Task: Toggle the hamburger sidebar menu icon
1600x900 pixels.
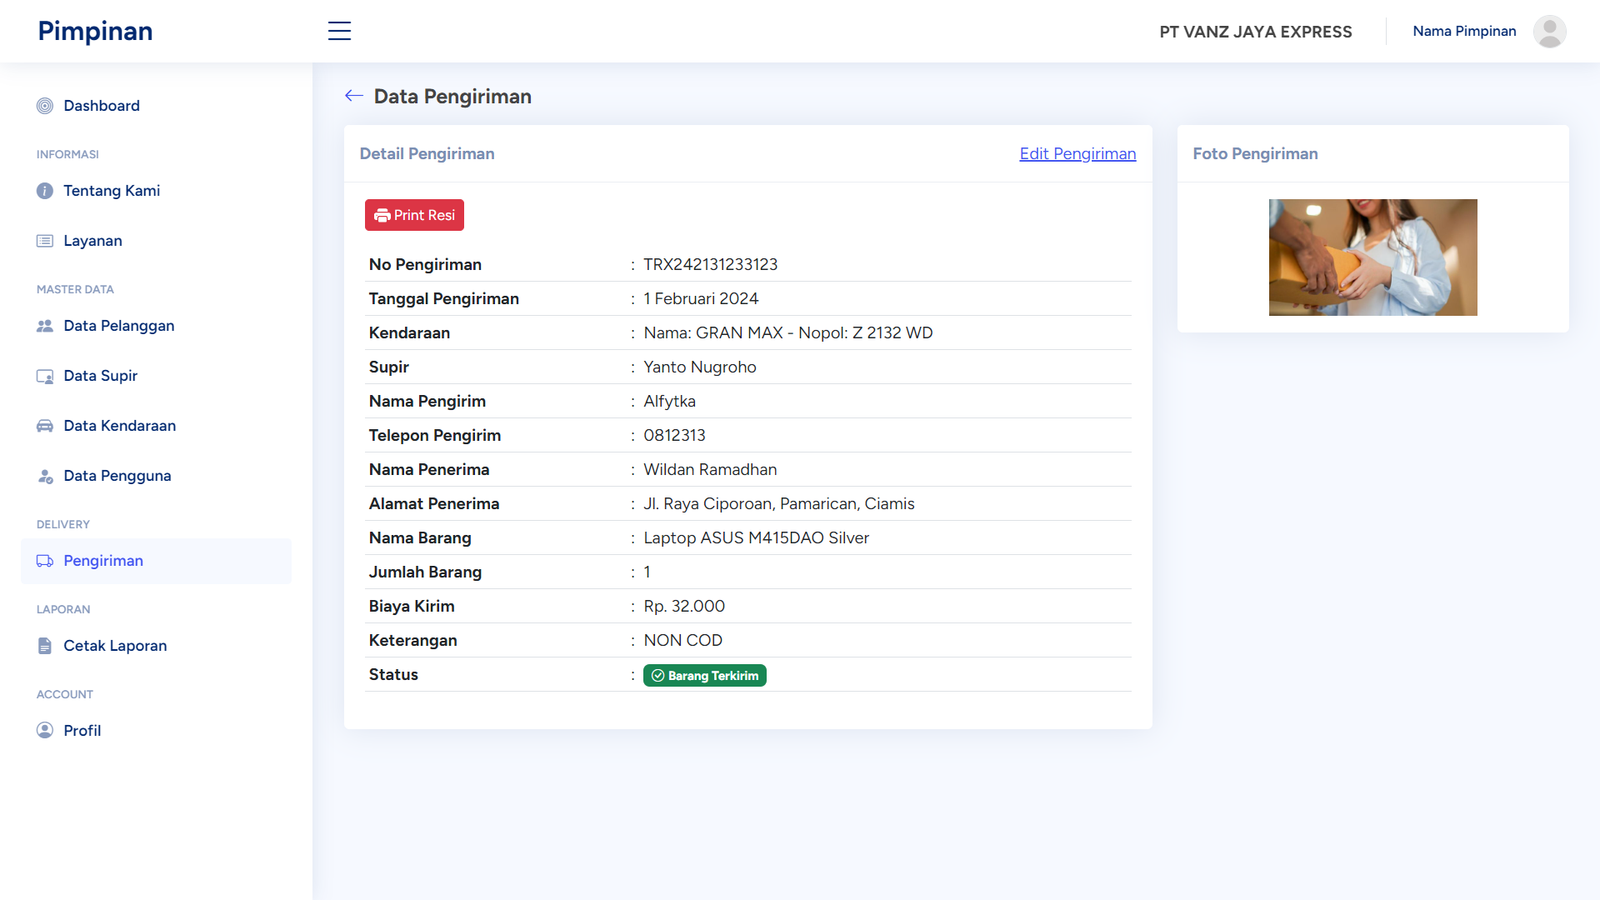Action: point(339,31)
